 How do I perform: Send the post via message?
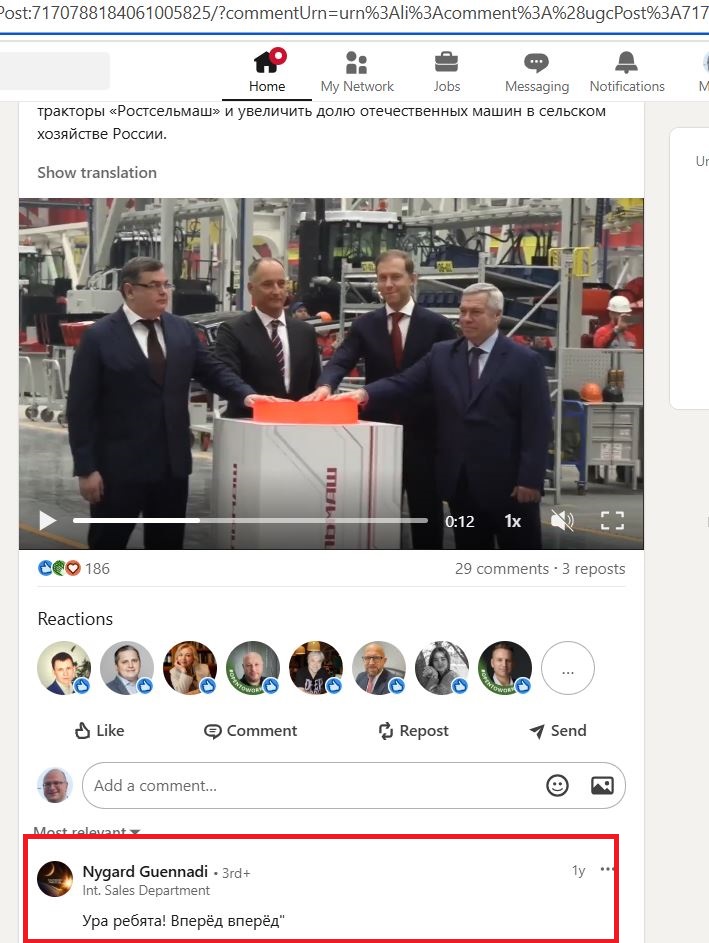tap(557, 731)
